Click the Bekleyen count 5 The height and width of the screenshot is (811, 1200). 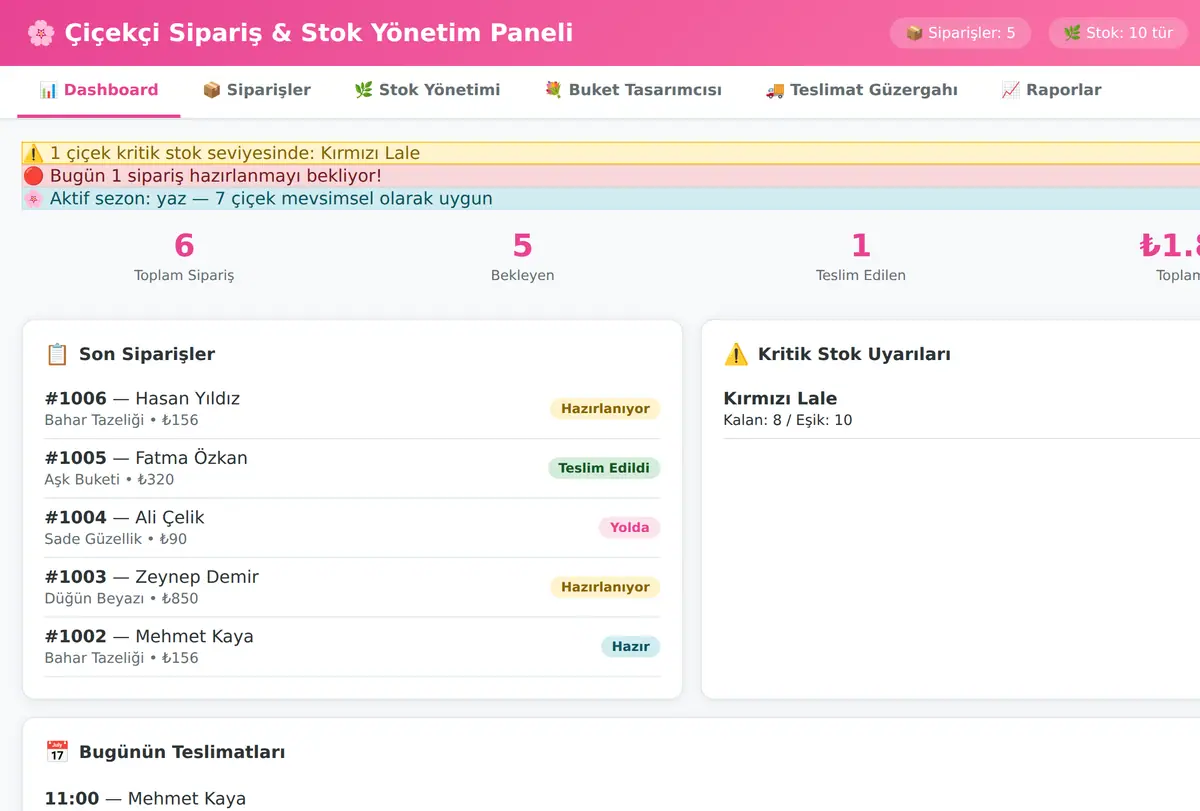tap(522, 246)
